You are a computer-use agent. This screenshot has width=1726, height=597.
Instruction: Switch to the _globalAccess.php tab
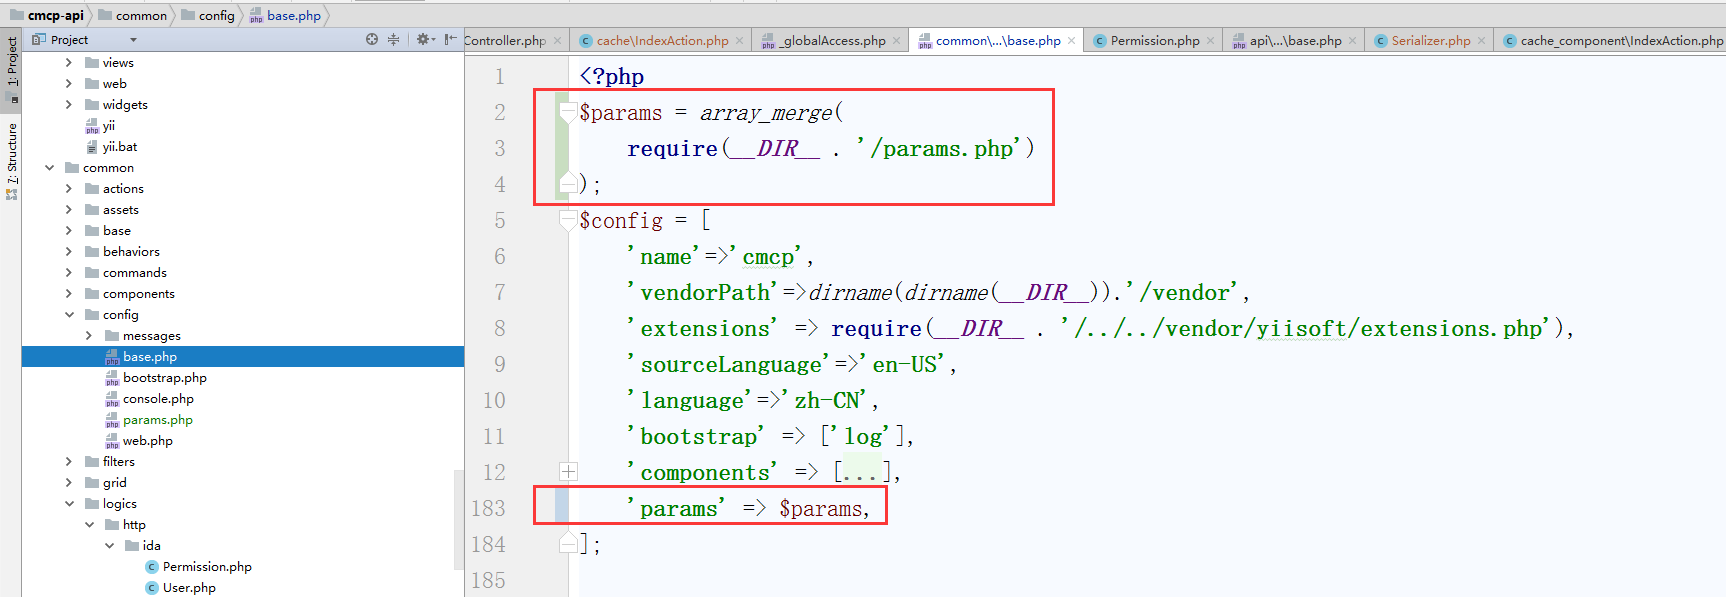point(833,41)
